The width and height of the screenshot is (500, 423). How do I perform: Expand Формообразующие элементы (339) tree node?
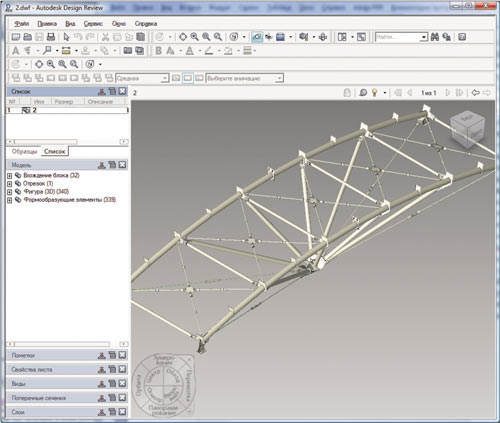[x=10, y=200]
